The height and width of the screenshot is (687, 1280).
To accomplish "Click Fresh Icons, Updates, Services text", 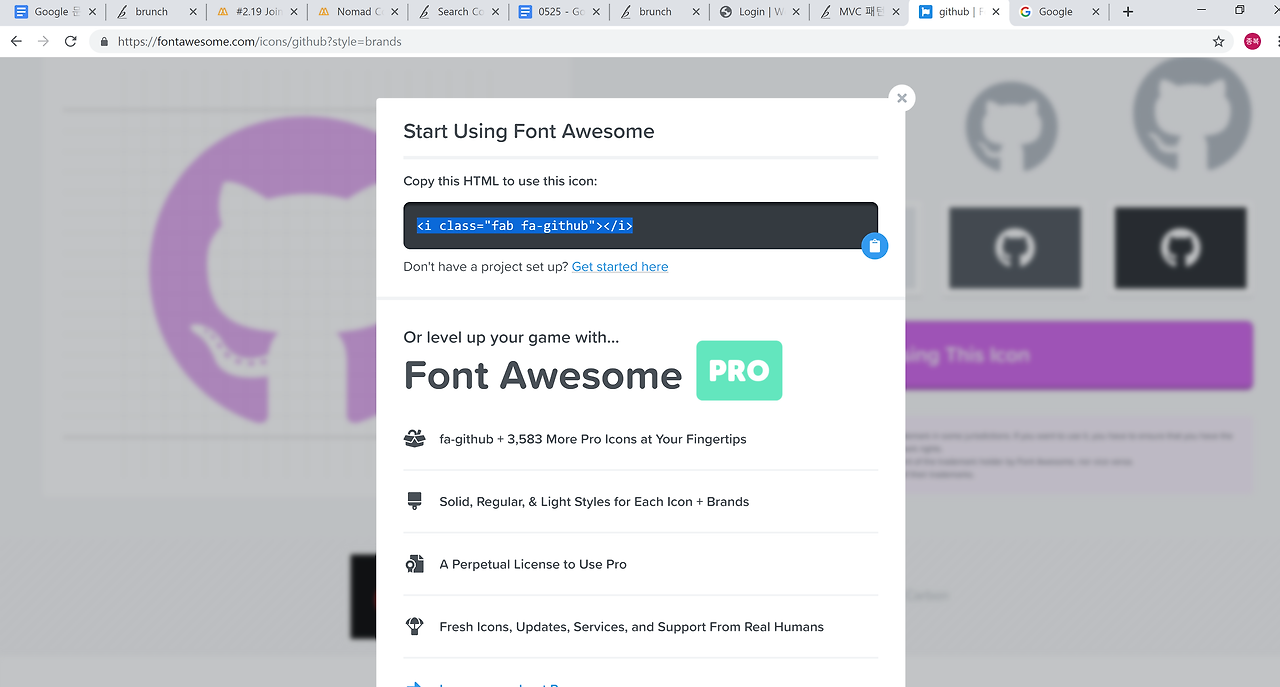I will click(632, 627).
